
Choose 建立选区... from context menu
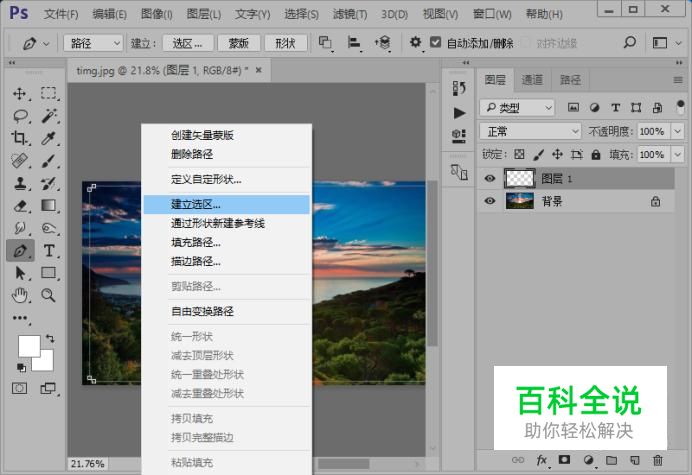click(x=196, y=204)
